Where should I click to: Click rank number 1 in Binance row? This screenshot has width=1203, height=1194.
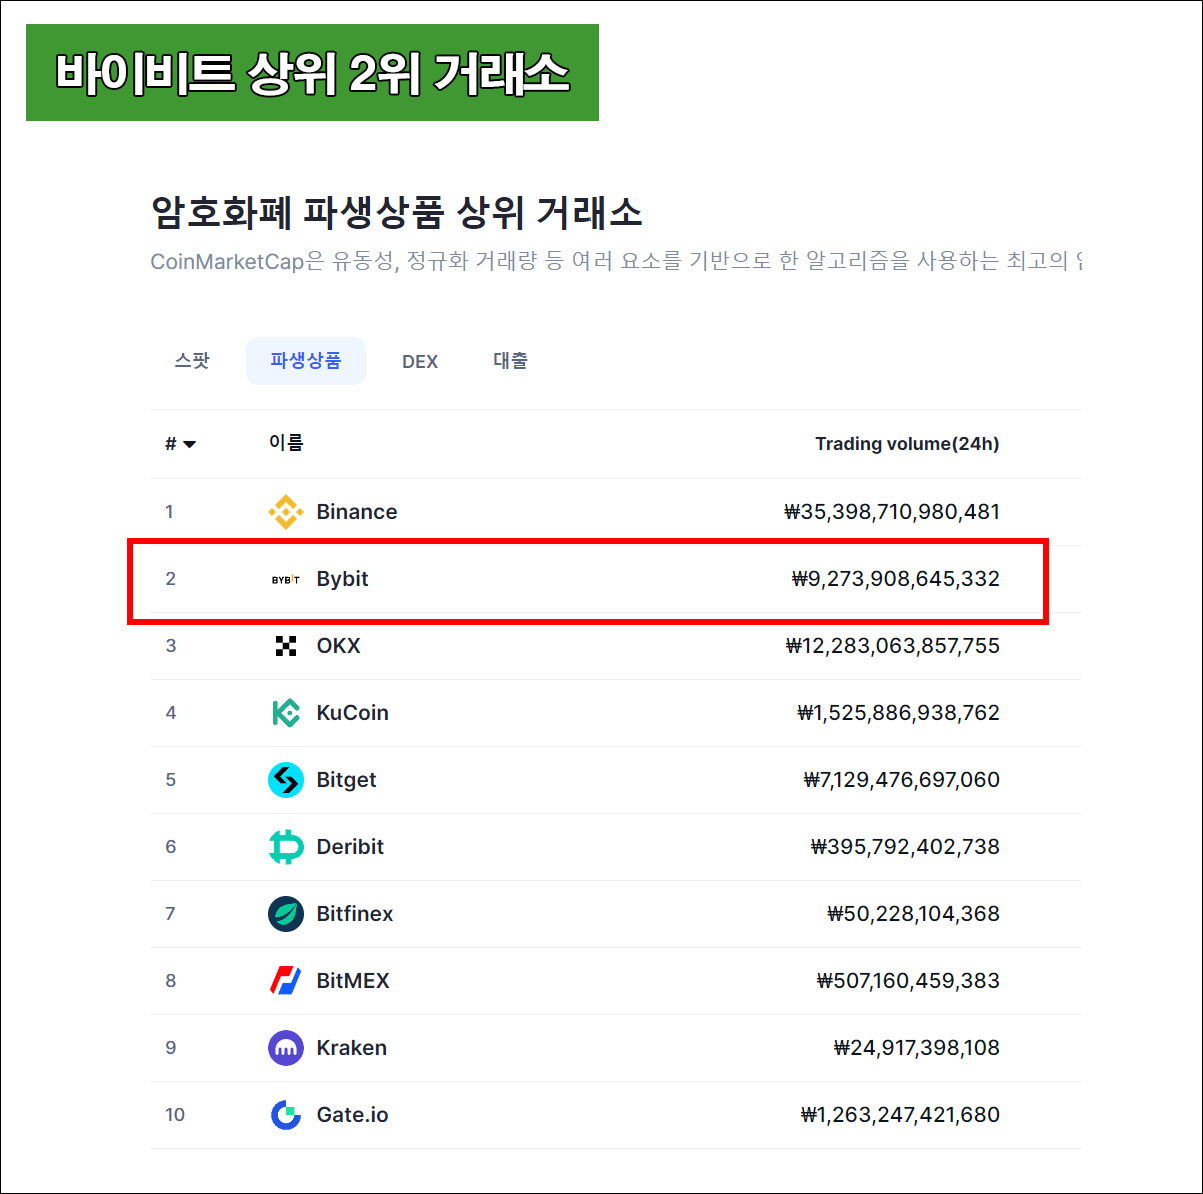(x=170, y=512)
